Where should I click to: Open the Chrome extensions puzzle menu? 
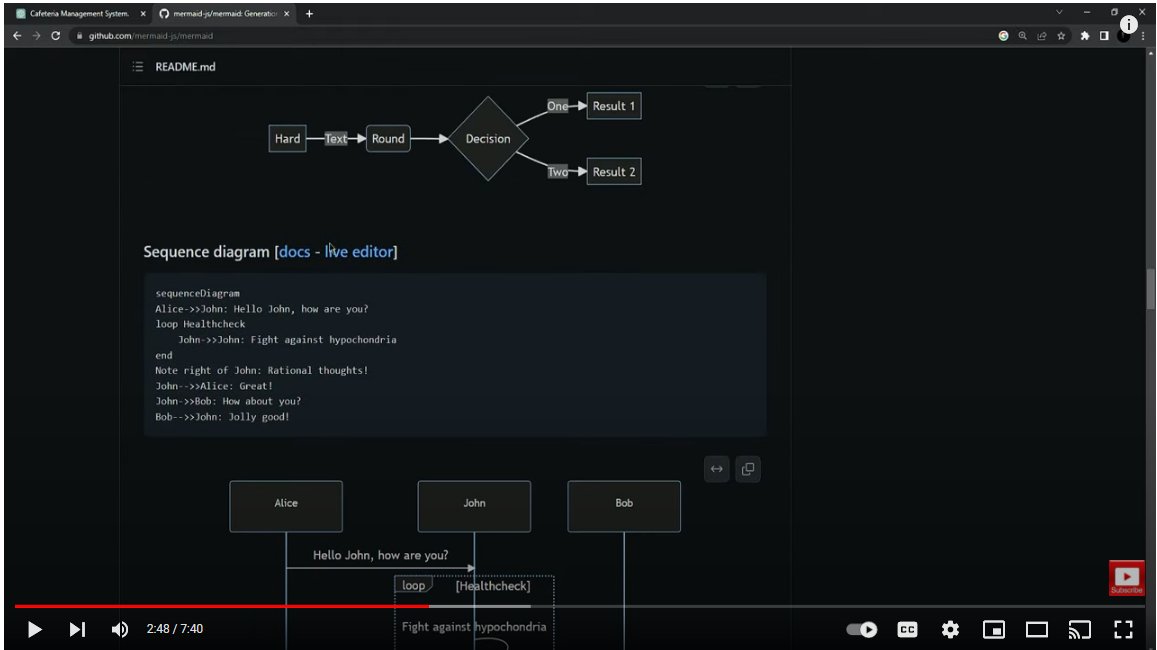1083,35
